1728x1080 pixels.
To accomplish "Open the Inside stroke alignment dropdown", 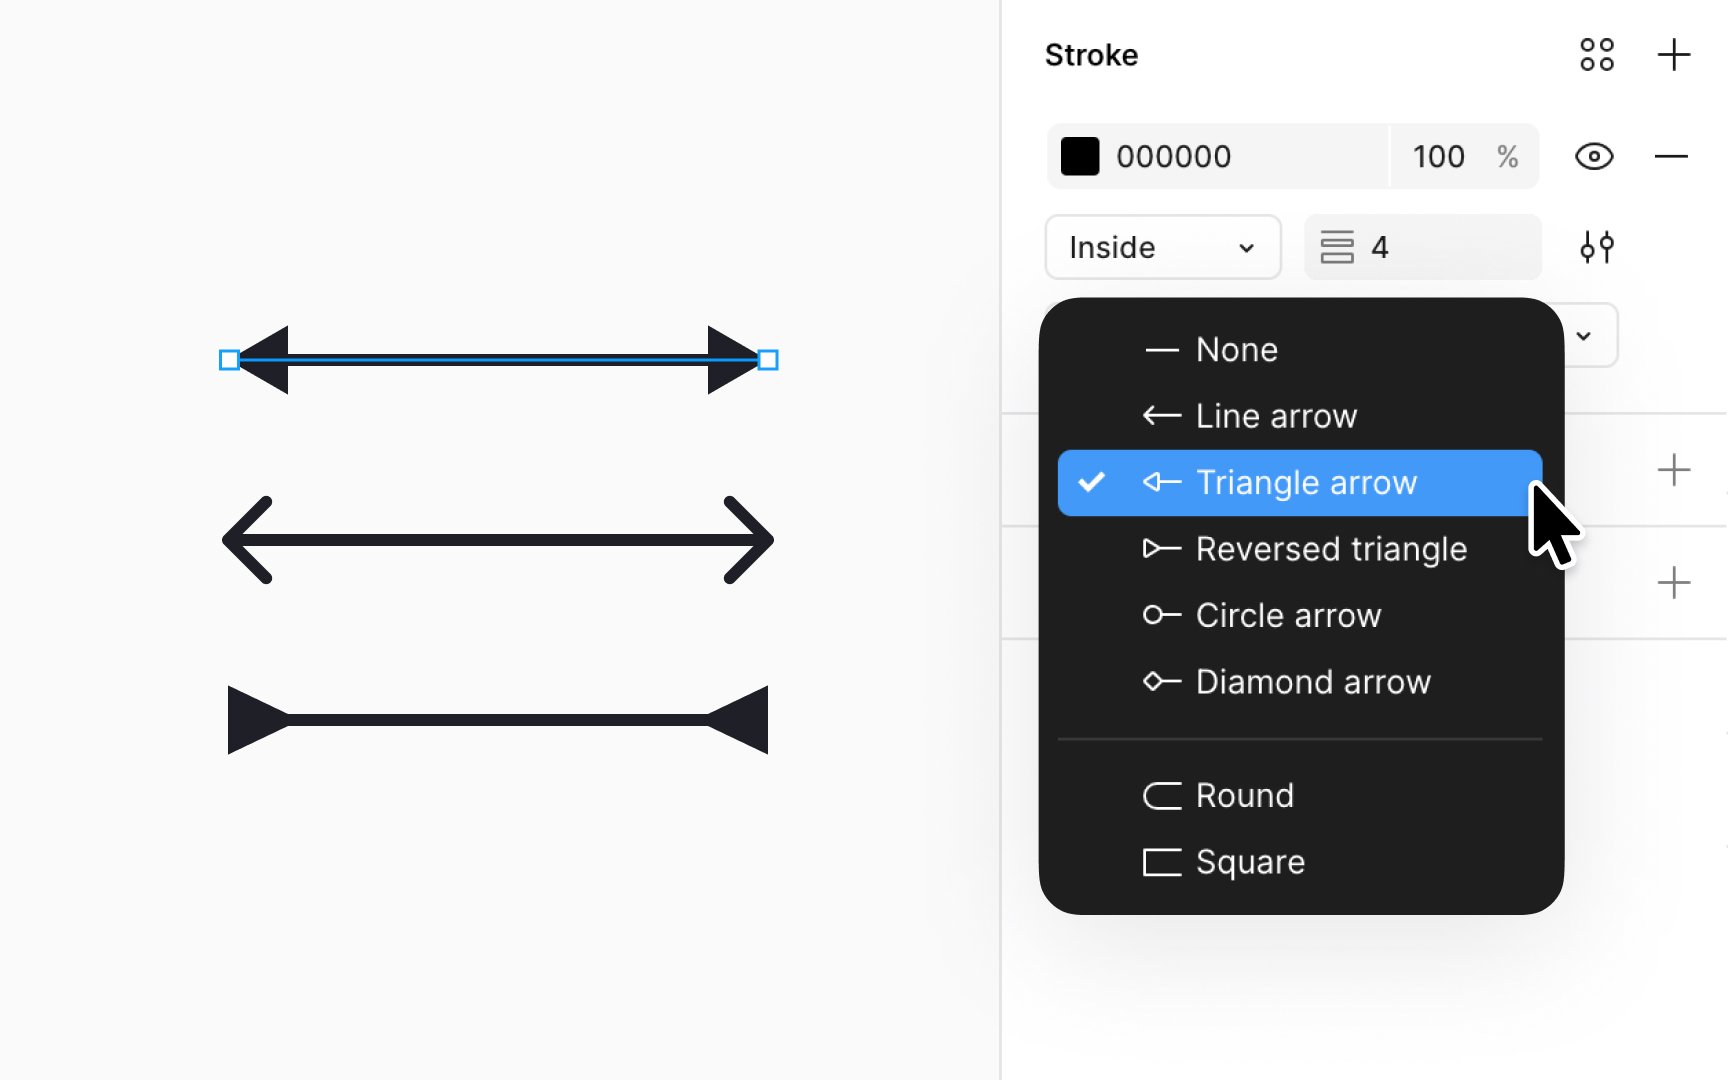I will (x=1163, y=247).
